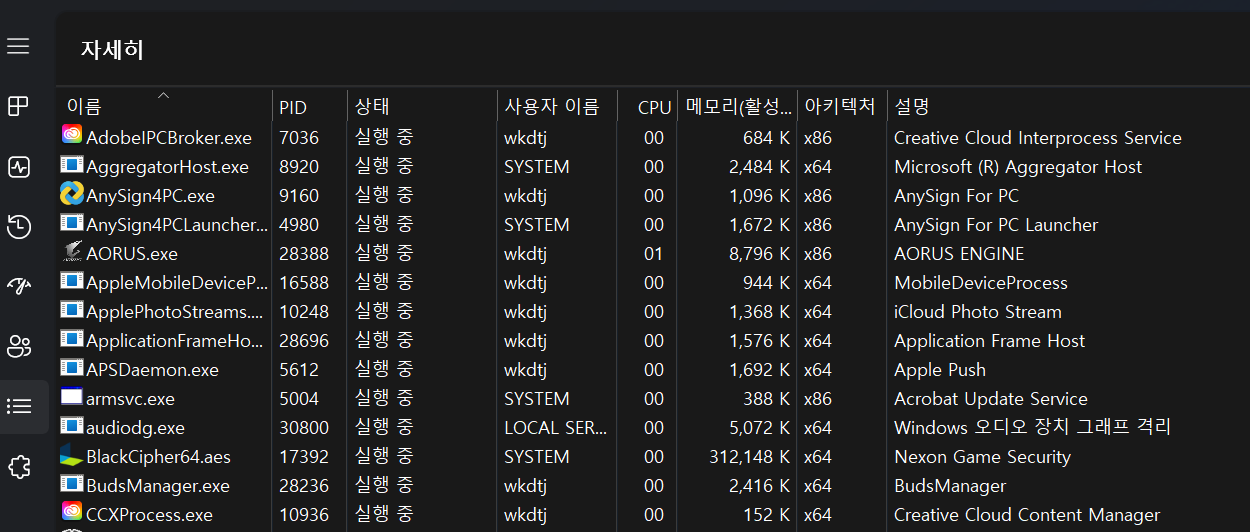Open the Processes page icon in sidebar

point(18,107)
